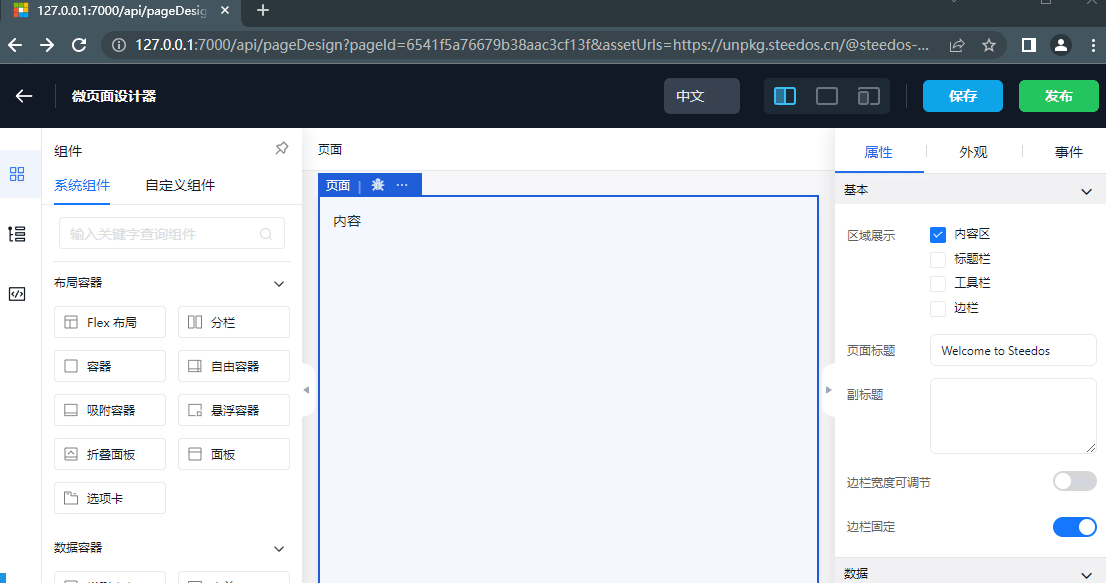Check the 工具栏 checkbox

click(x=938, y=284)
